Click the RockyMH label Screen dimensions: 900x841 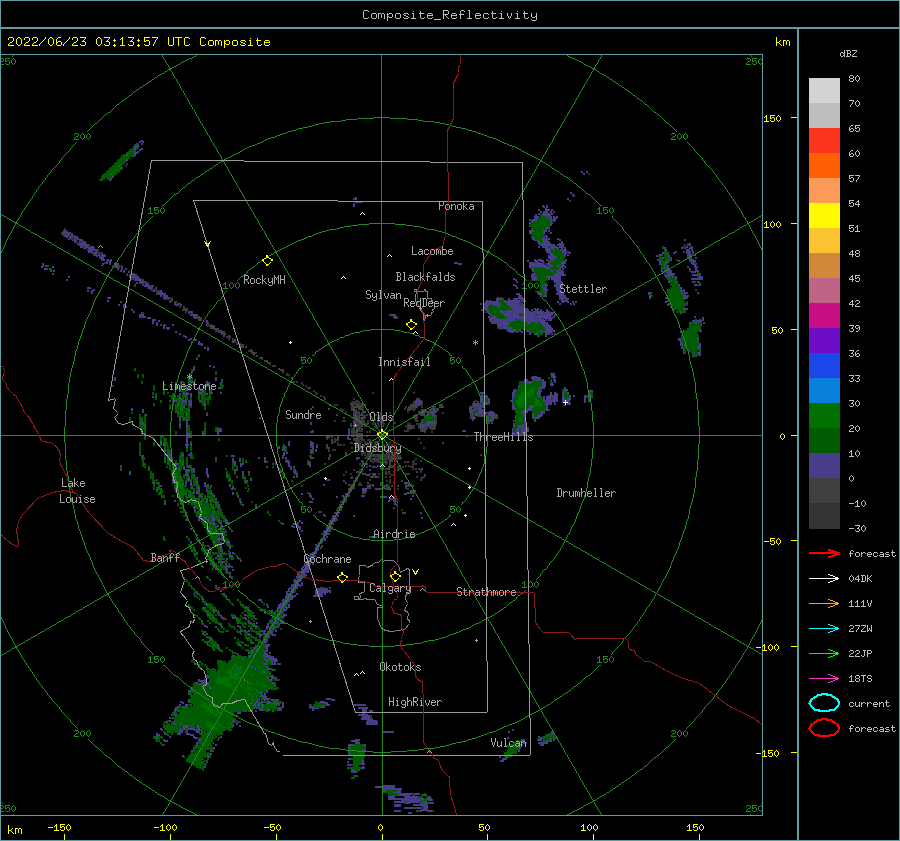coord(264,280)
